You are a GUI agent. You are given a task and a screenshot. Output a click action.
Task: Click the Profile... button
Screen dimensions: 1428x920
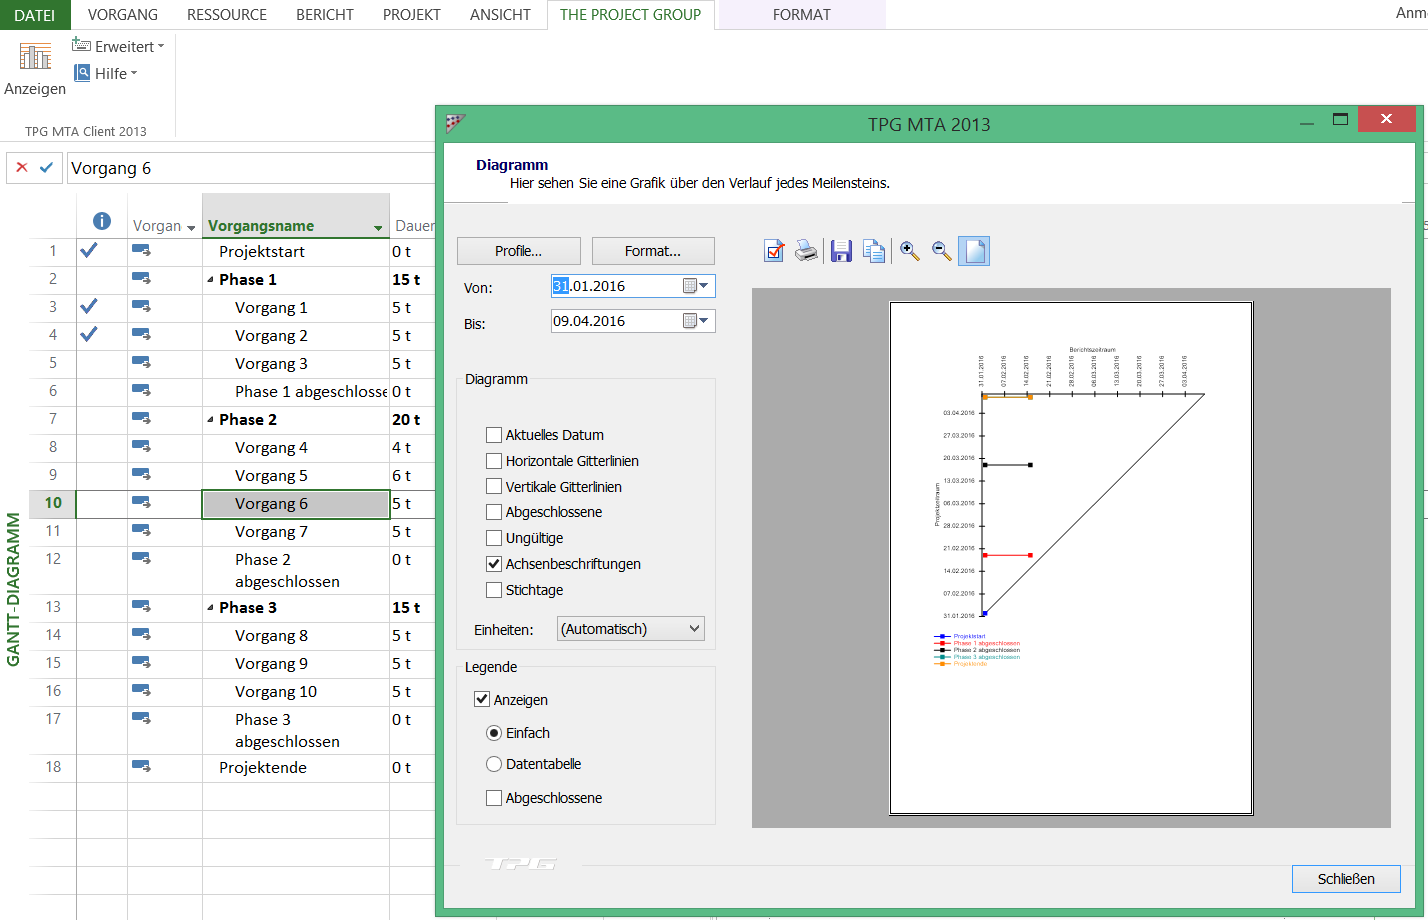point(518,251)
